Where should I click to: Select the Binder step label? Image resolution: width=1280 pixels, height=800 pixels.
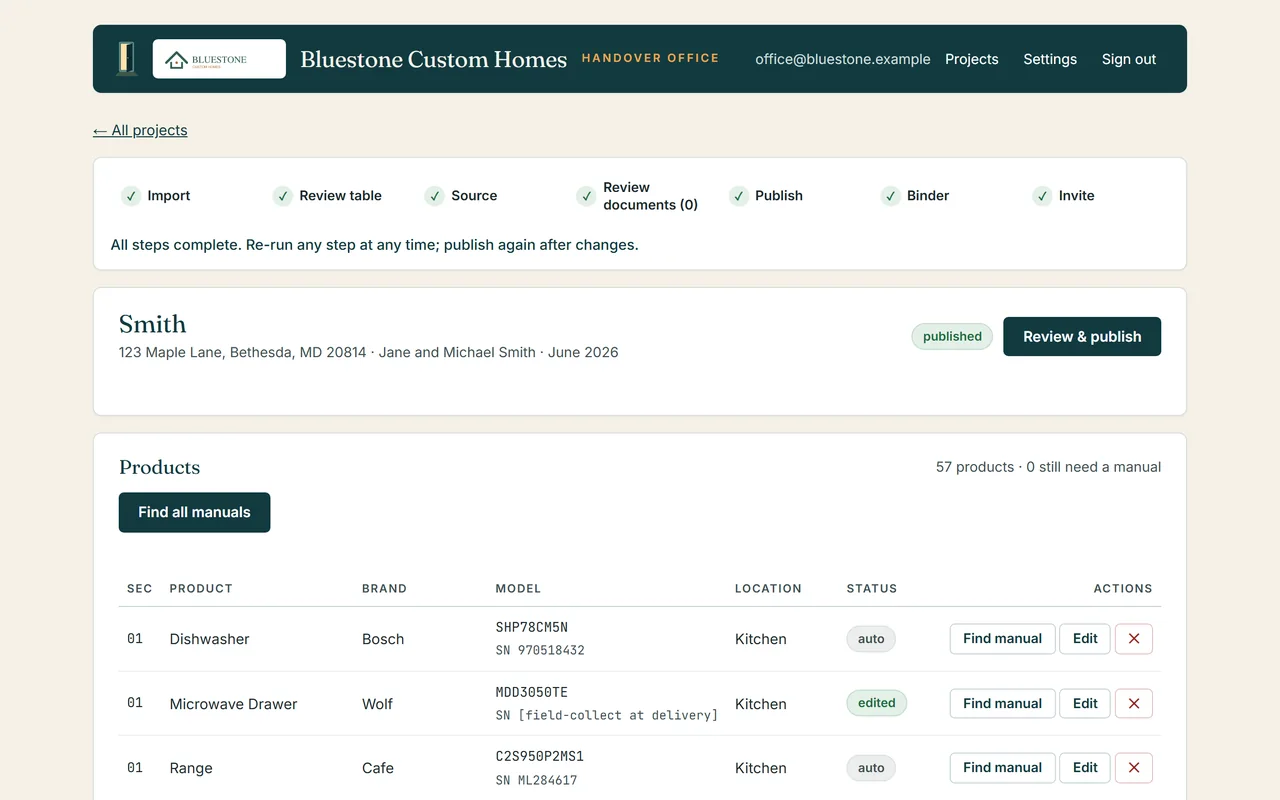tap(928, 196)
